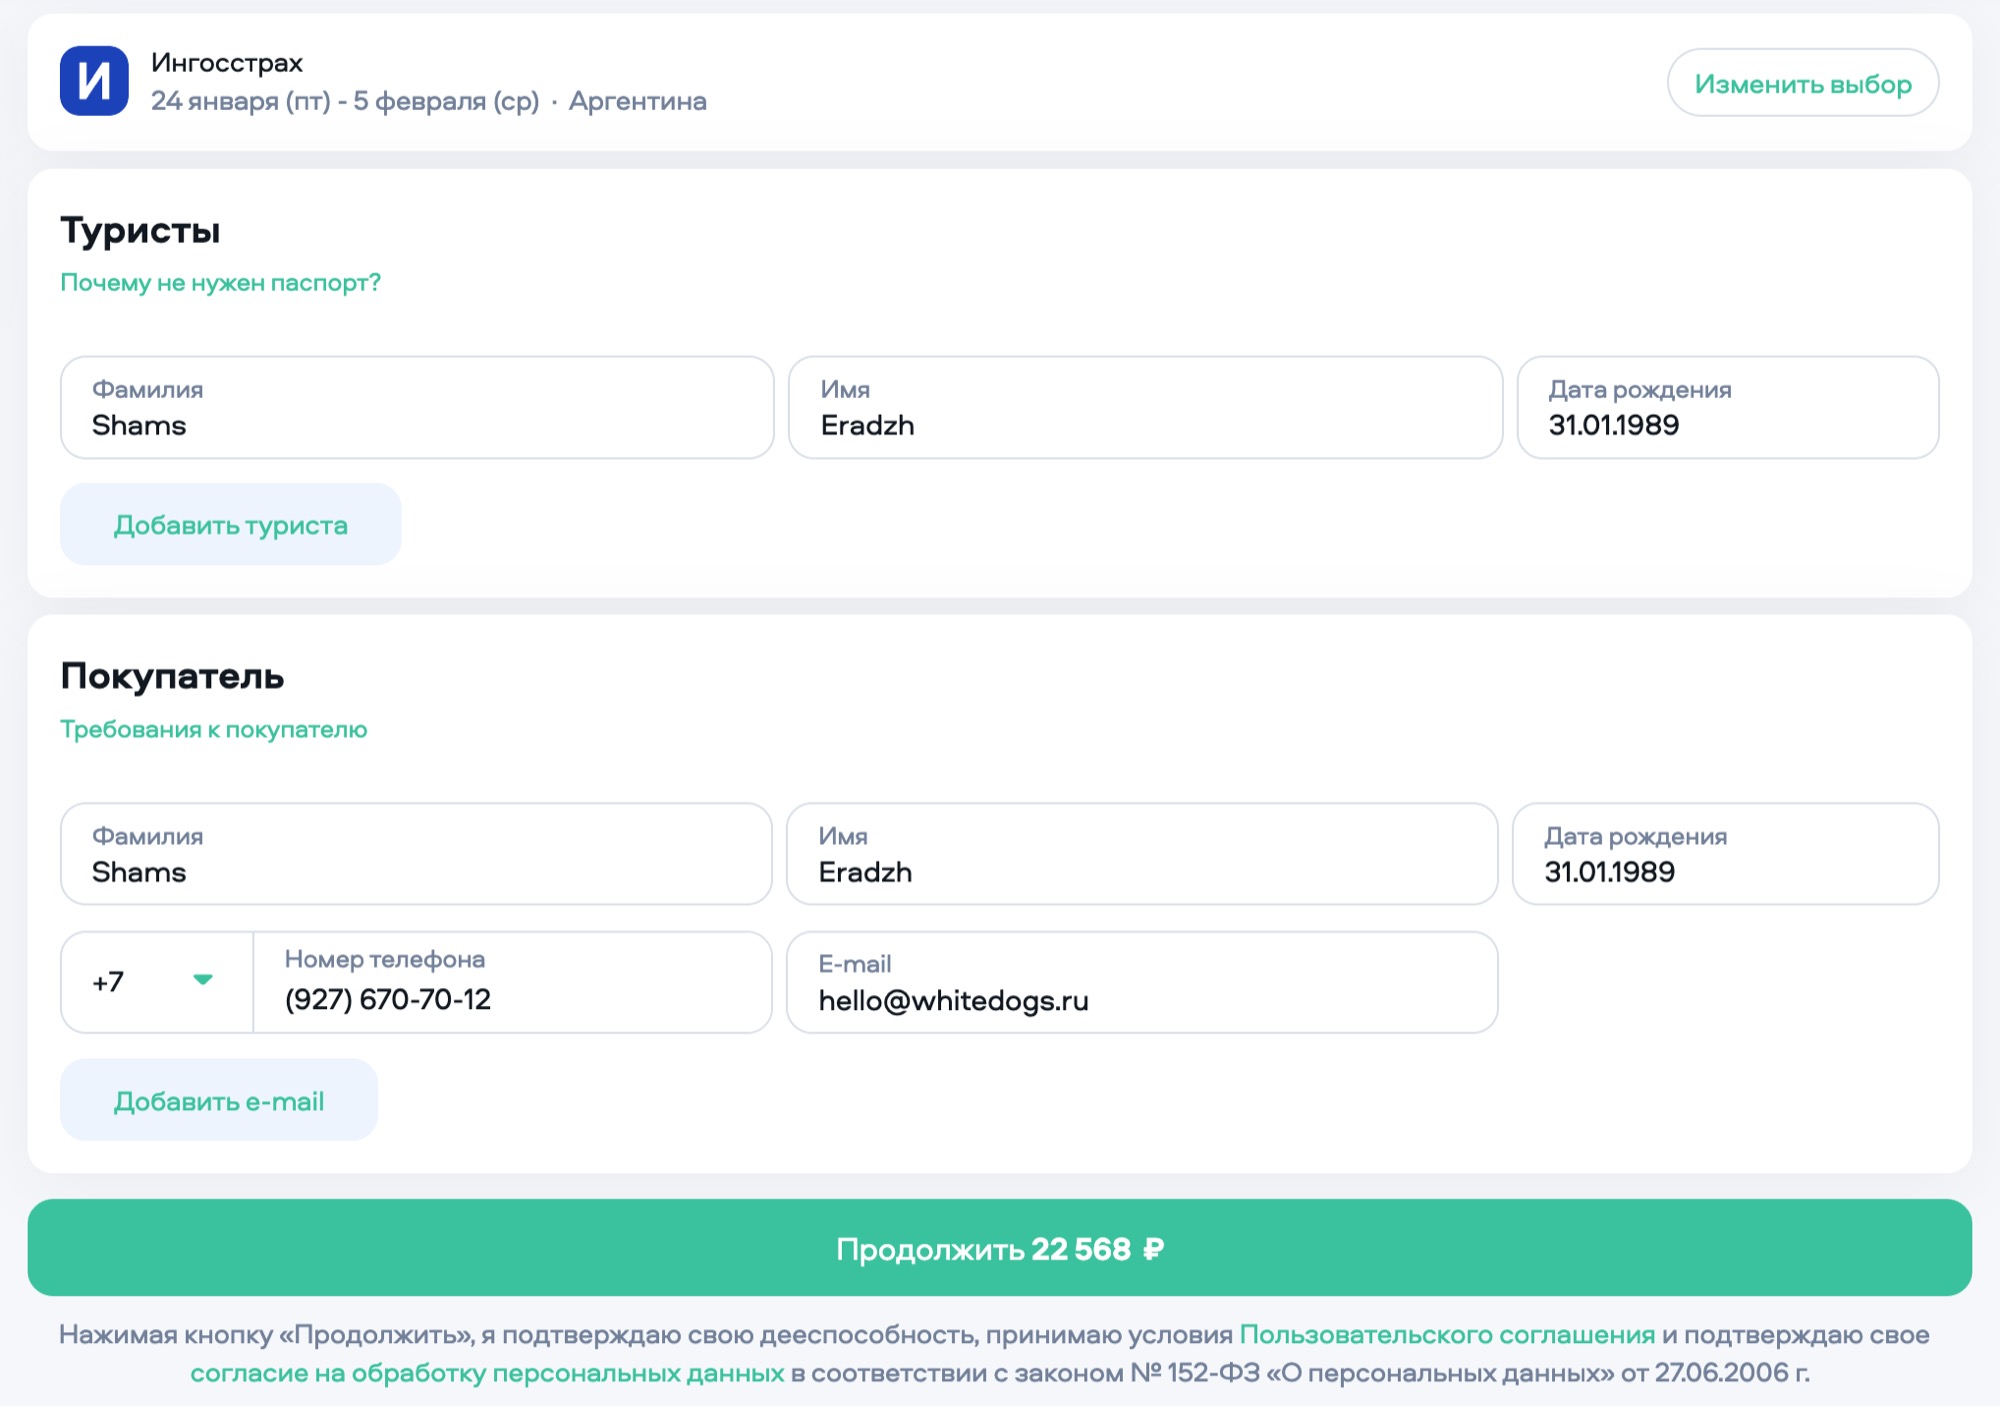Screen dimensions: 2000x1406
Task: Click tourist Дата рождения field
Action: pos(1727,408)
